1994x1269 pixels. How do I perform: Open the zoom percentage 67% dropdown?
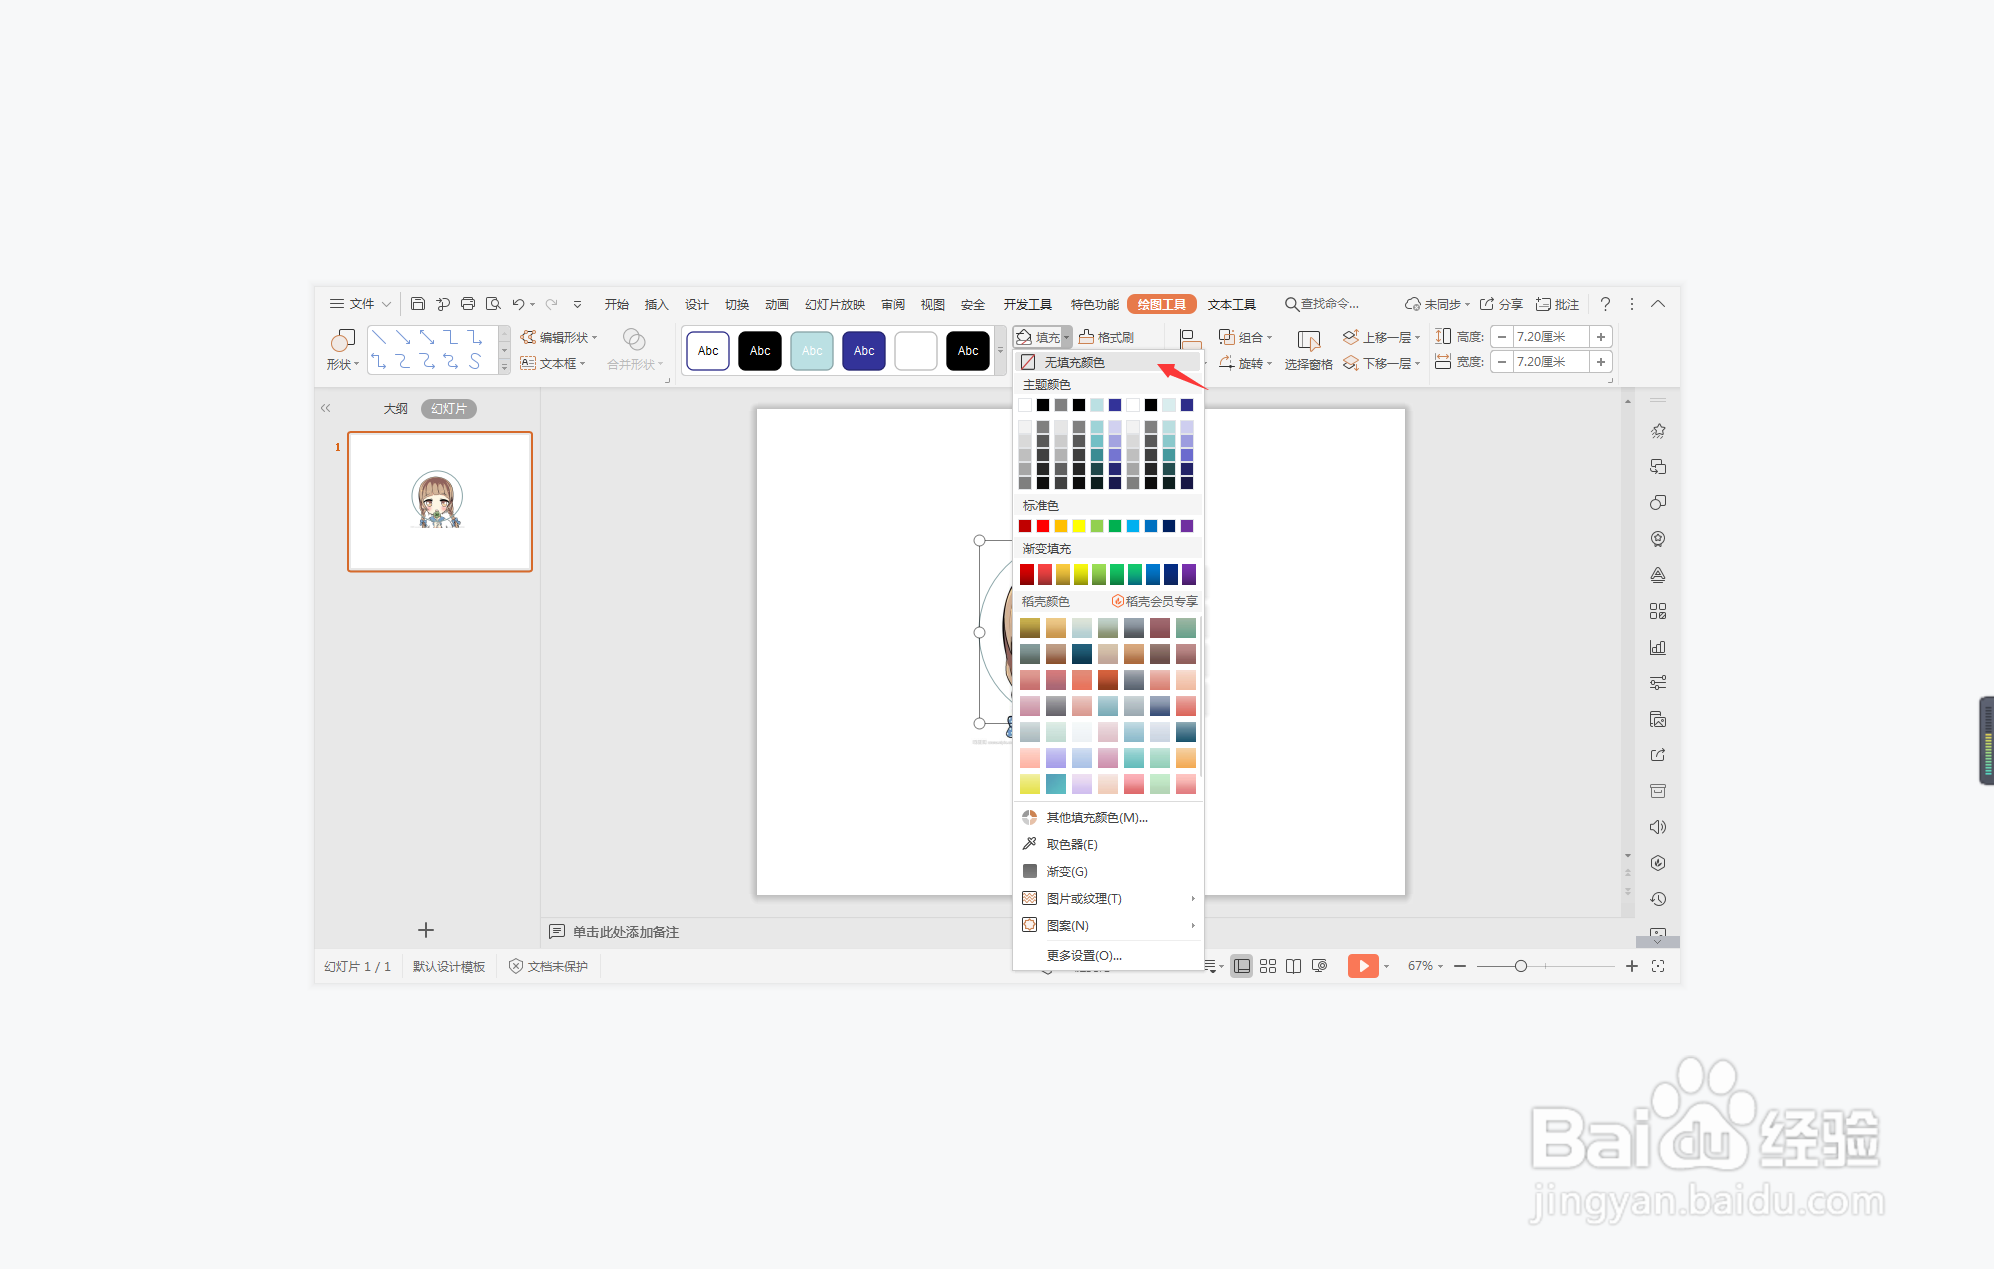(x=1440, y=966)
